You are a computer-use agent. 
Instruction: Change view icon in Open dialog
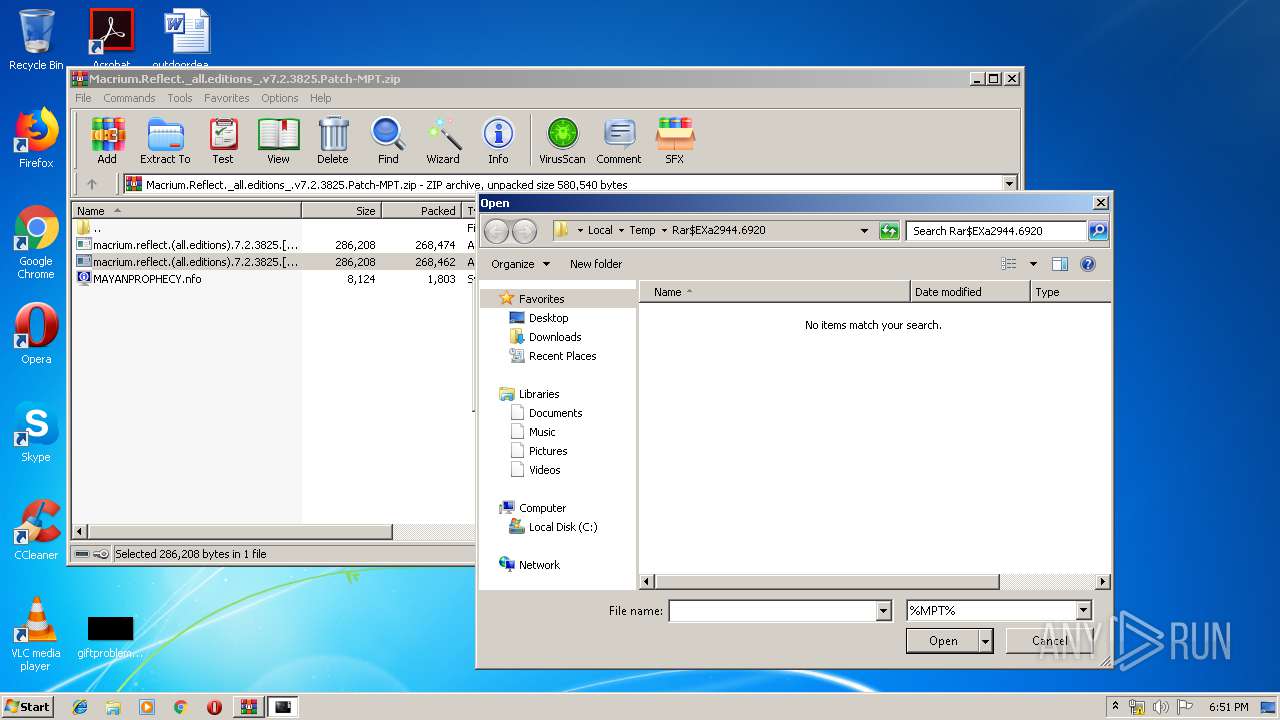pyautogui.click(x=1009, y=264)
